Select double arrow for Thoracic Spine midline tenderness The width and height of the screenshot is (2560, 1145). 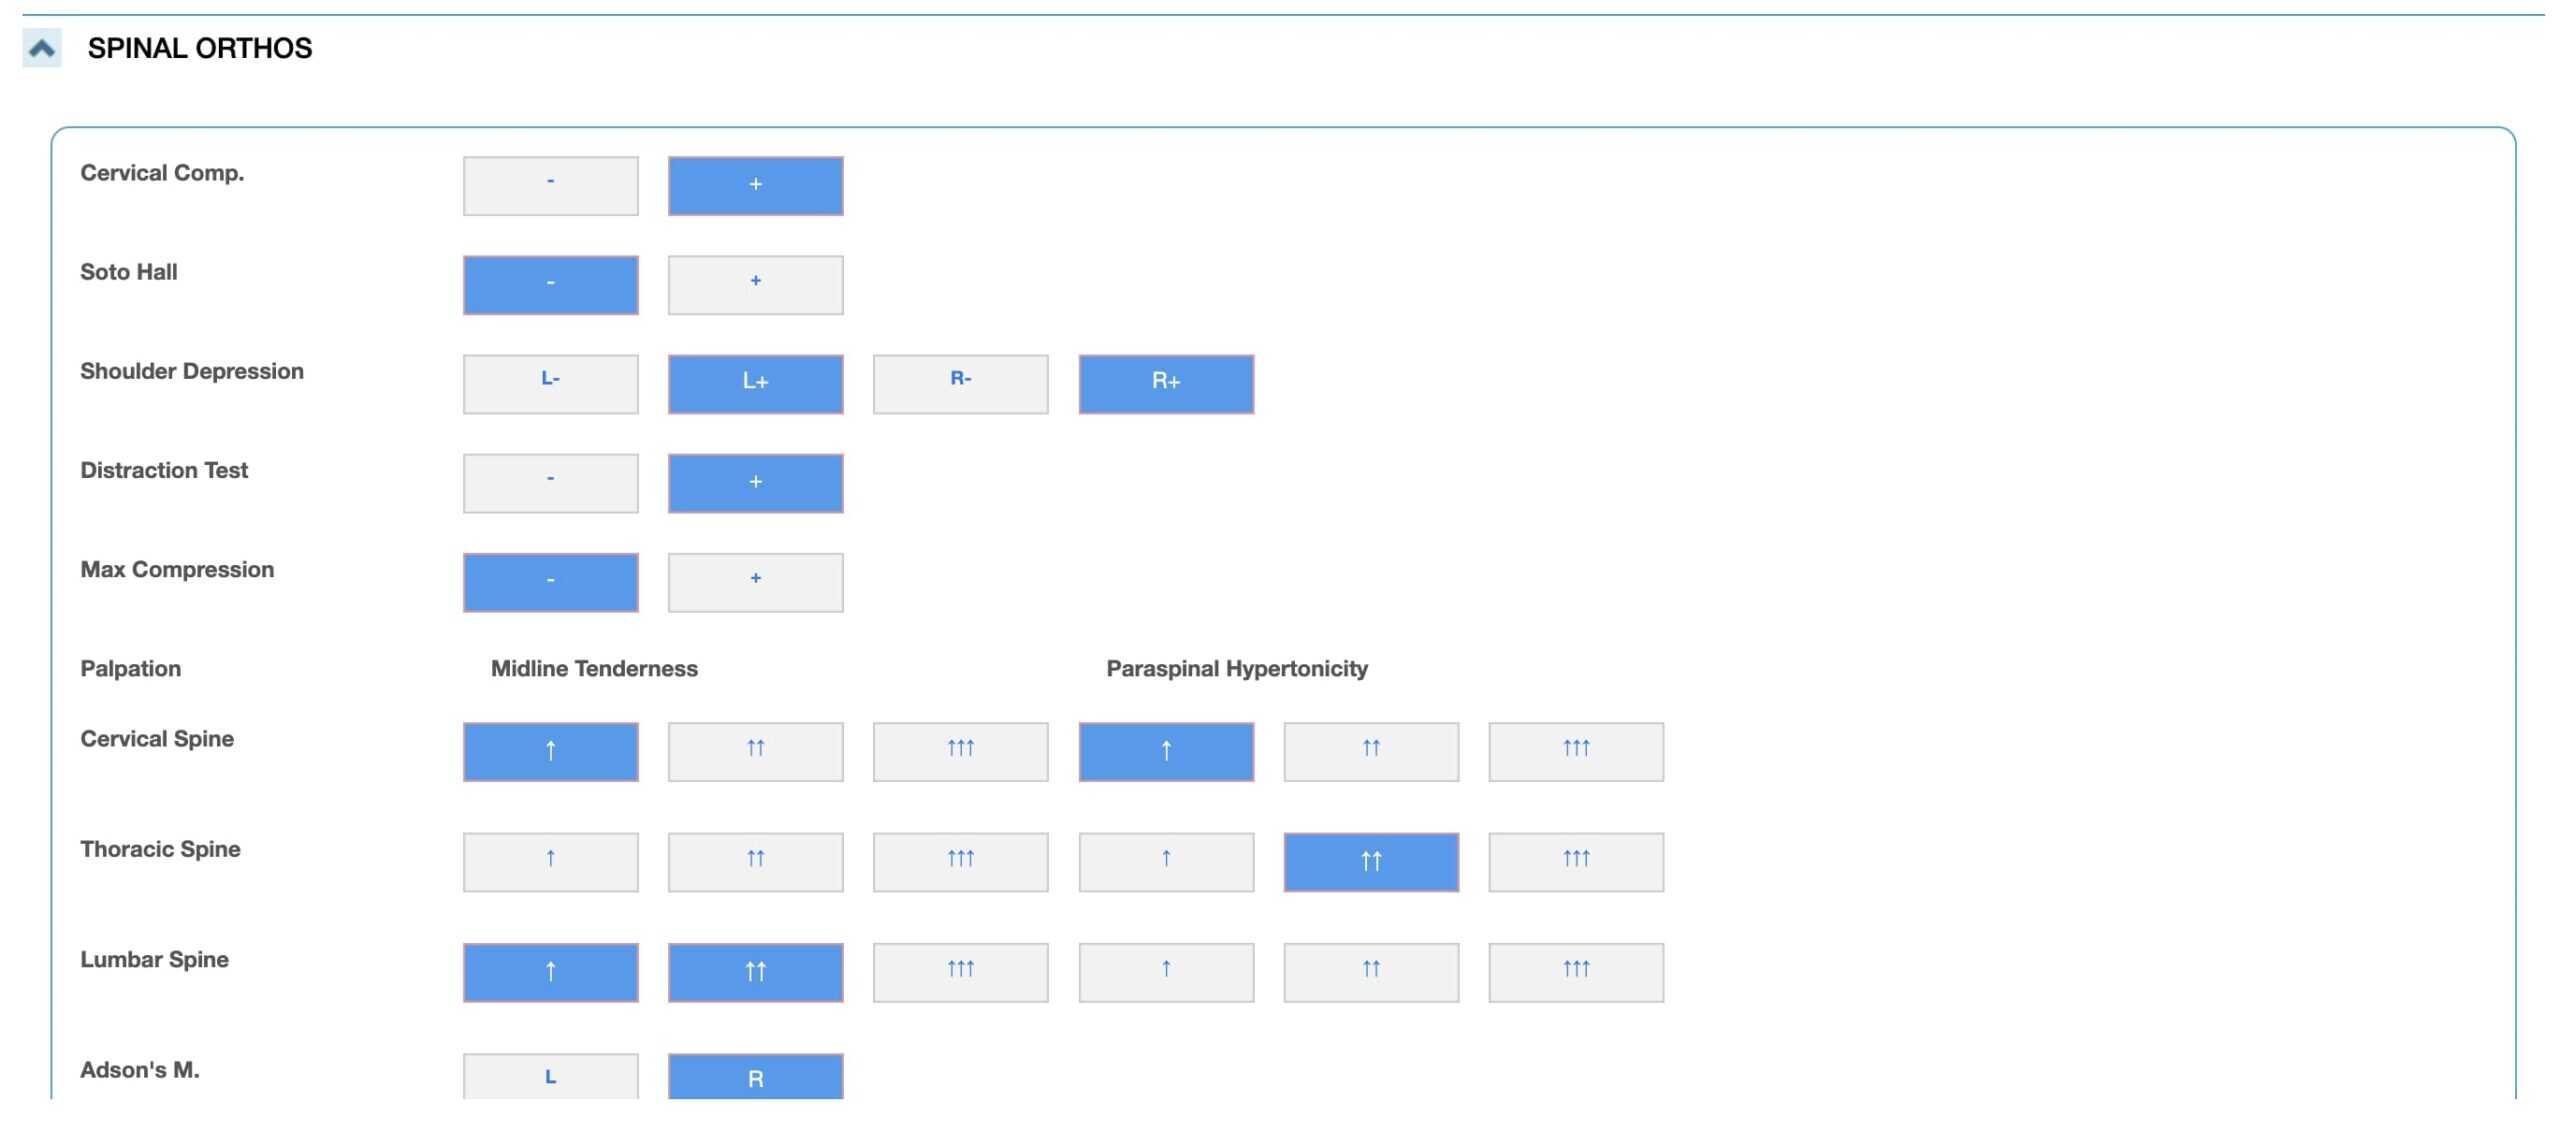tap(755, 861)
